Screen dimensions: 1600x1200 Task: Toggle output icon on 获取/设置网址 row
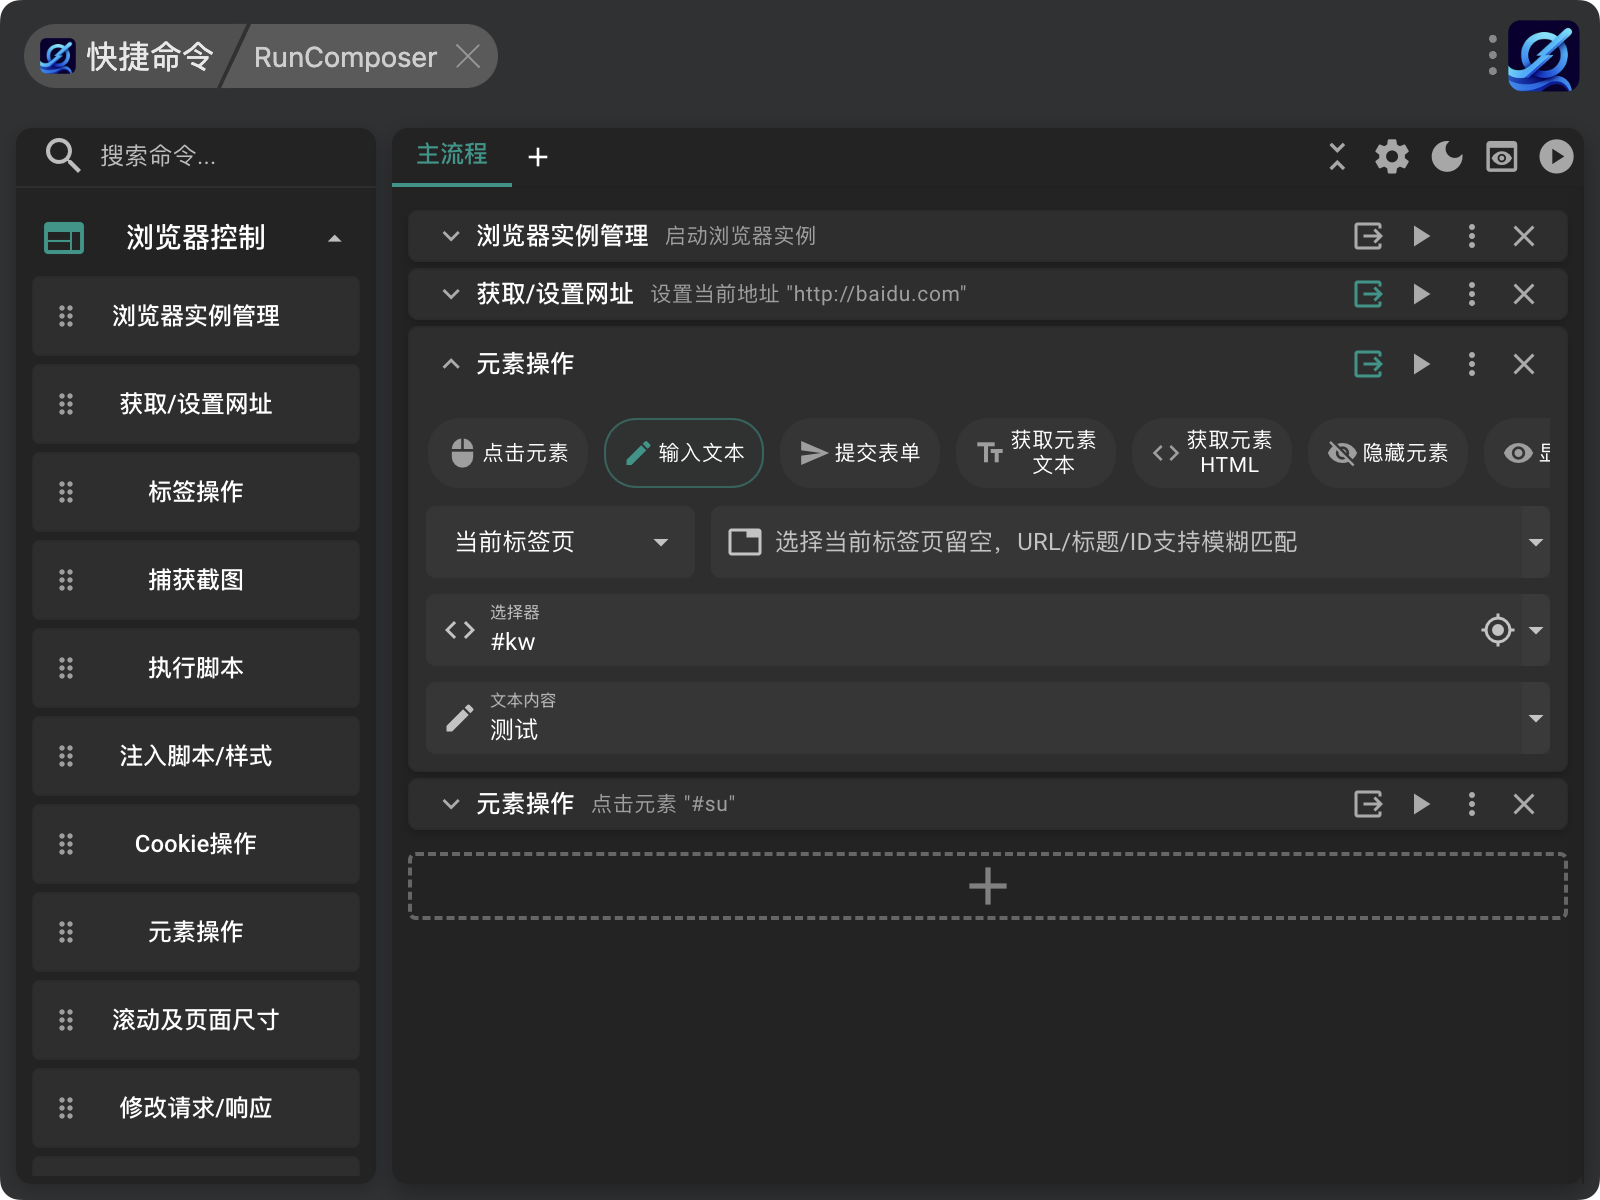pos(1368,294)
